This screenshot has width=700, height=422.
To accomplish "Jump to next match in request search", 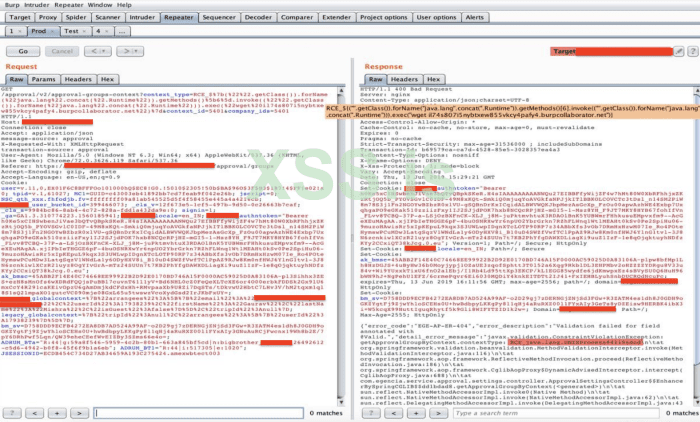I will pyautogui.click(x=79, y=413).
